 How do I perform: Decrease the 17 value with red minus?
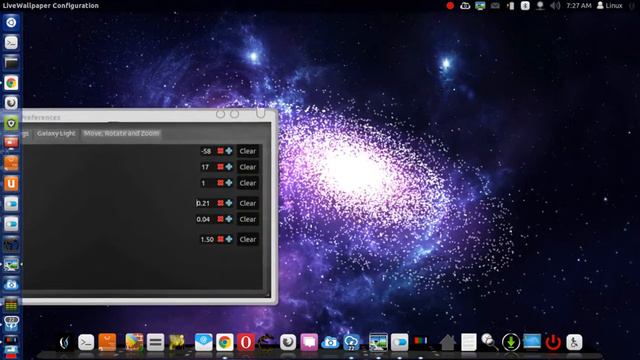(220, 167)
